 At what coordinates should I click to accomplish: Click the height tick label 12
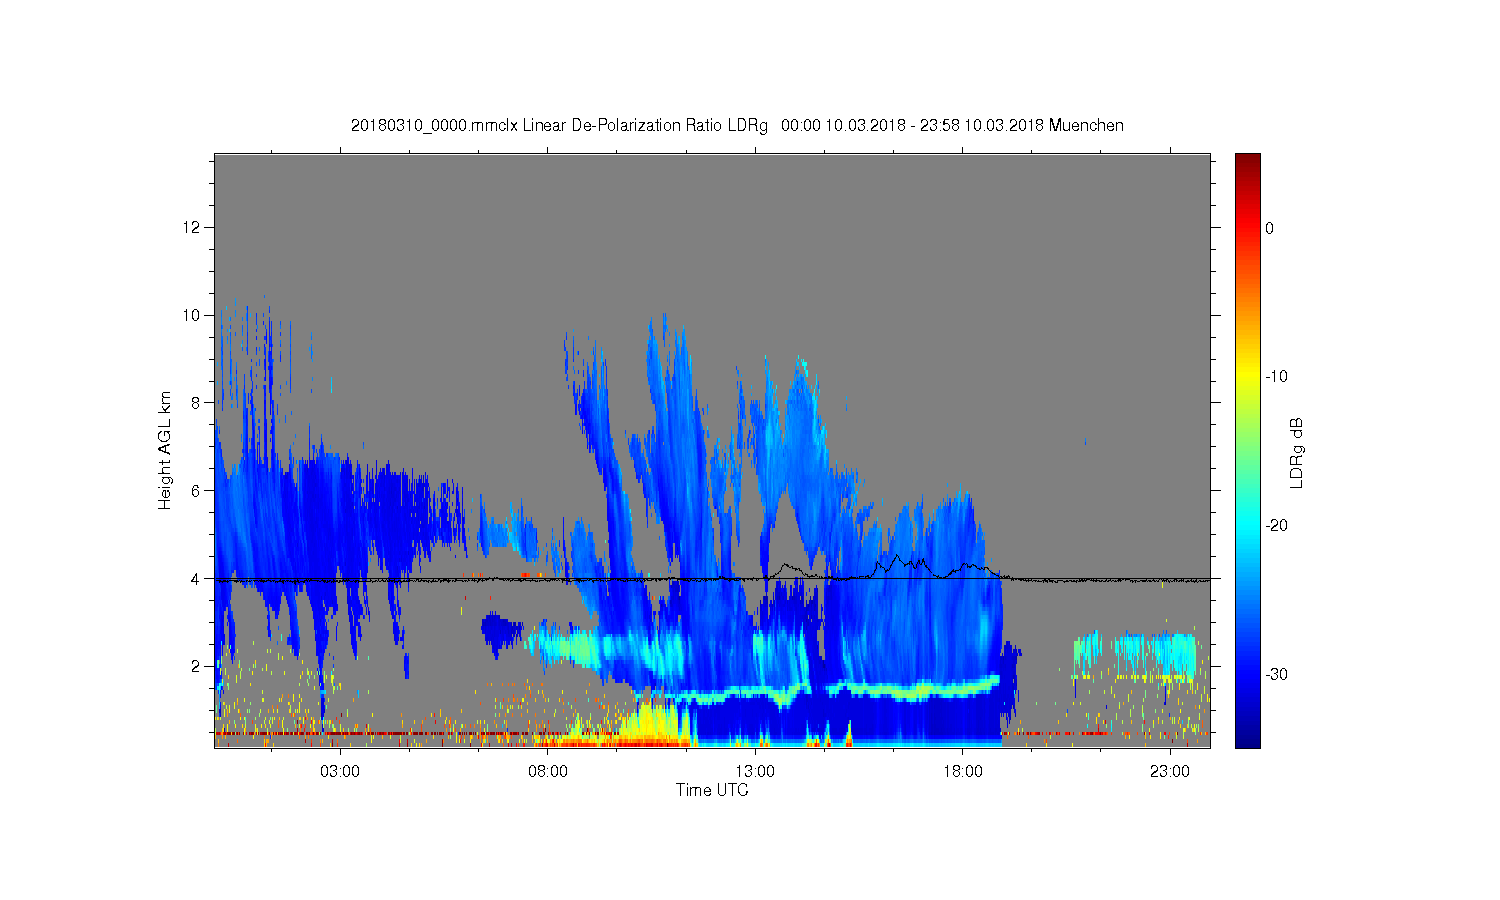[193, 227]
